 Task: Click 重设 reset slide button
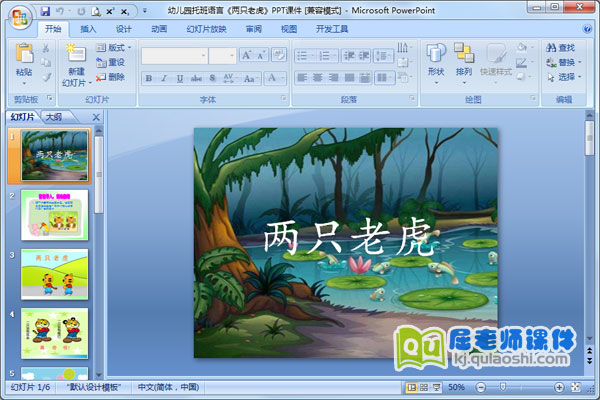tap(111, 62)
